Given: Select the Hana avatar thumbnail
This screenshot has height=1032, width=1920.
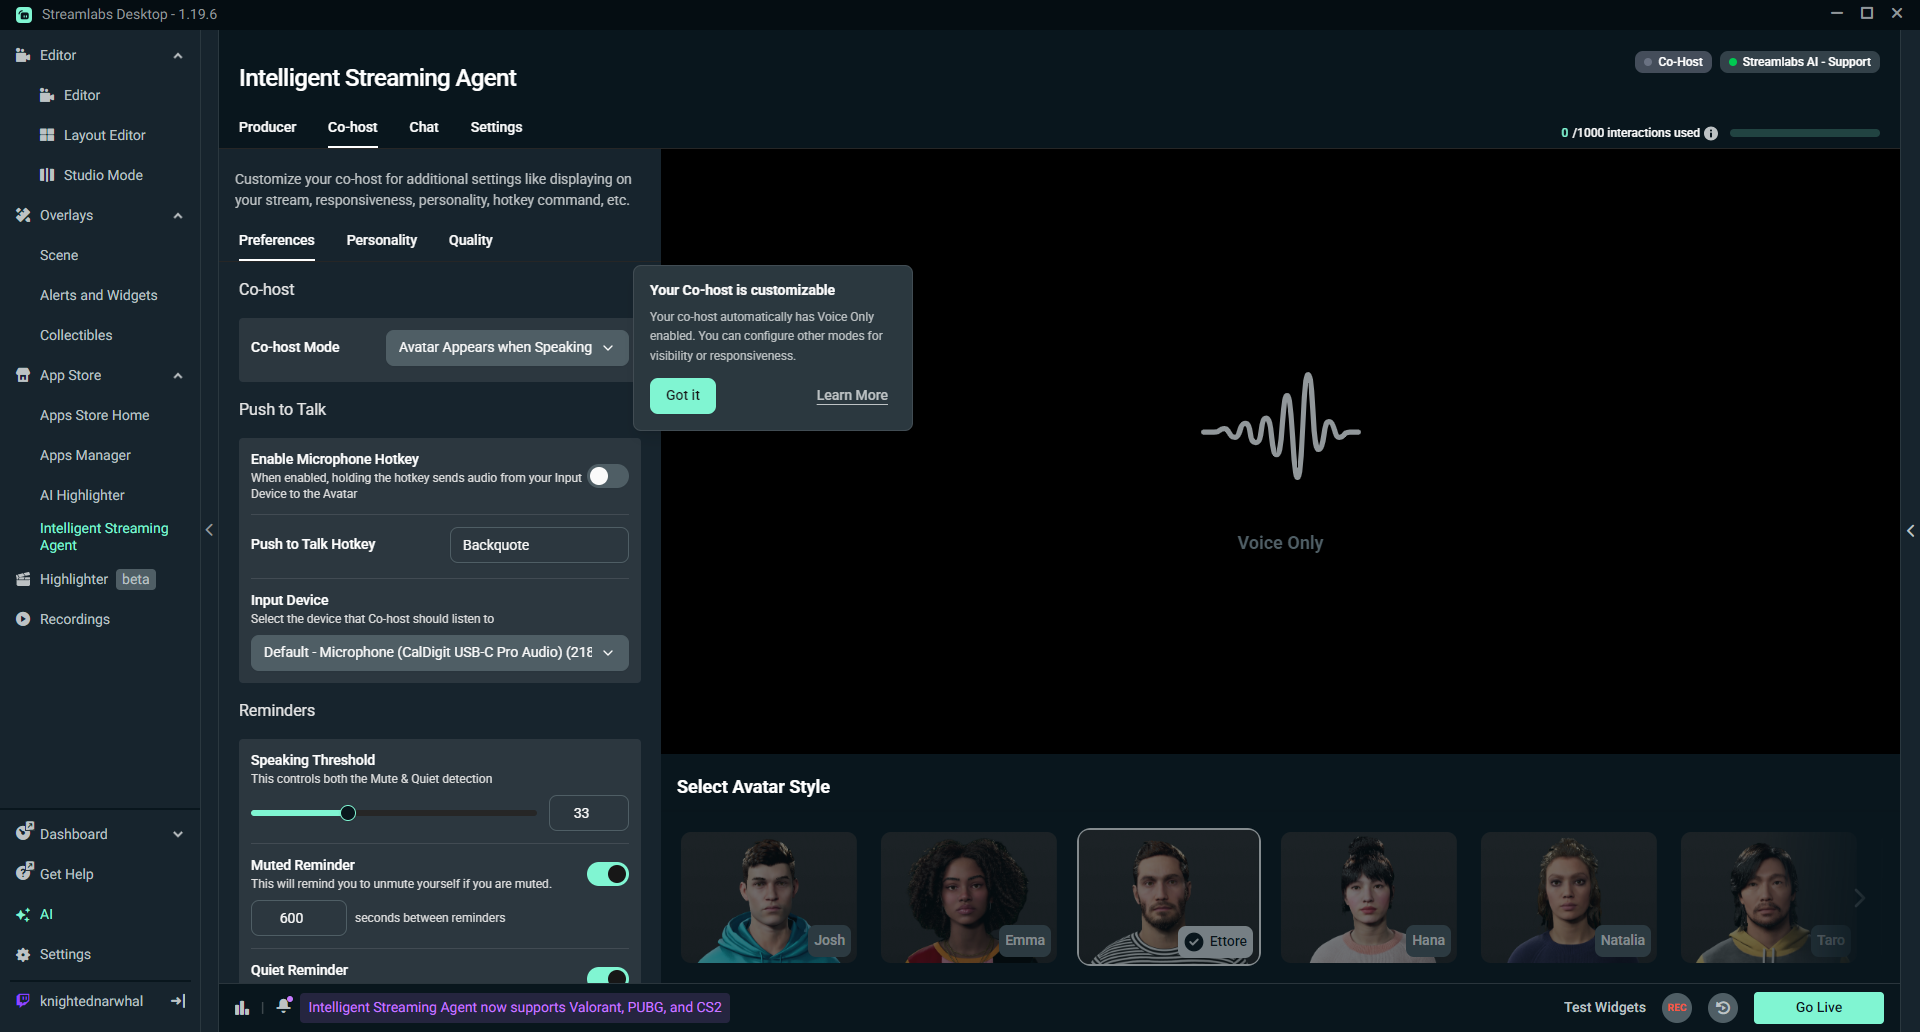Looking at the screenshot, I should click(1368, 897).
